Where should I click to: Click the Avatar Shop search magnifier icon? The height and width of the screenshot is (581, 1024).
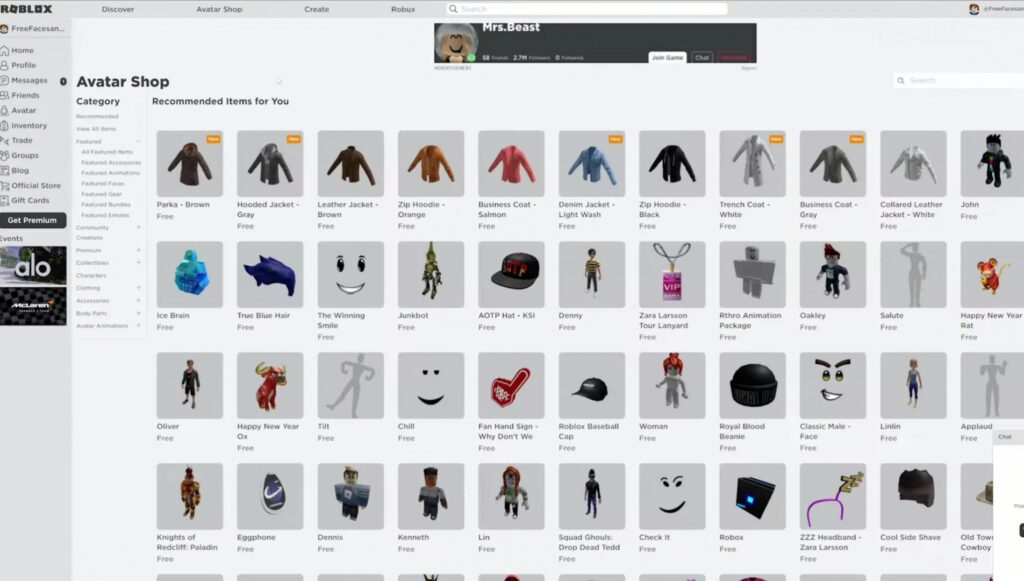pos(901,80)
